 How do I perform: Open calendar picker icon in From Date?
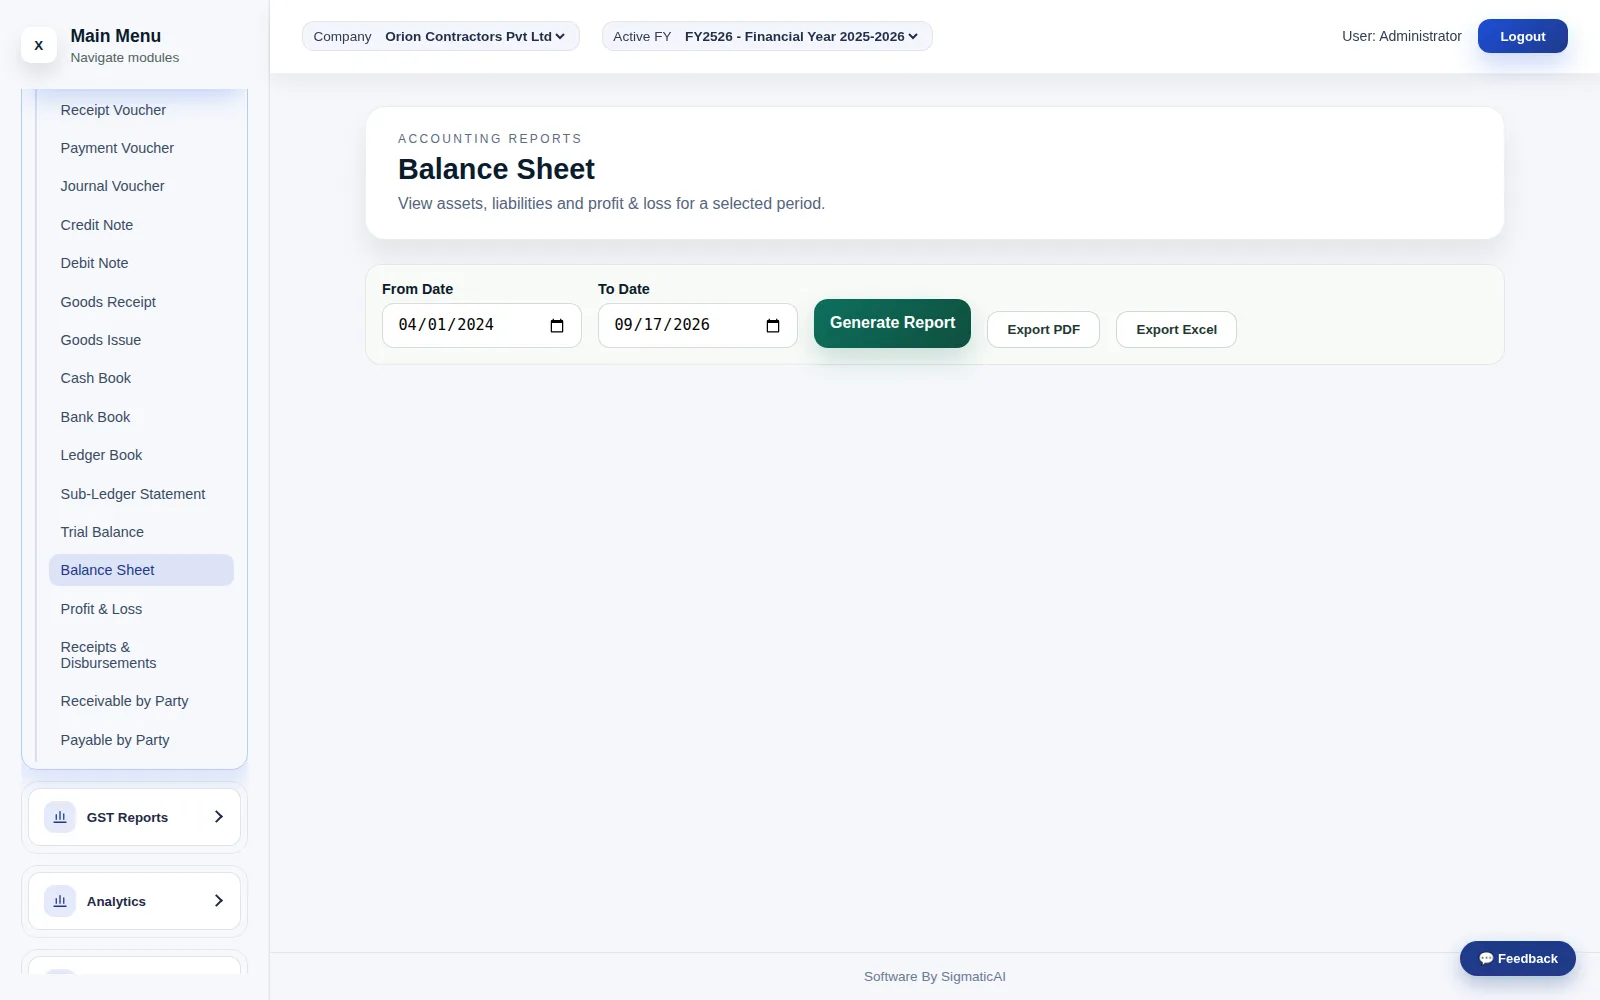pos(557,325)
